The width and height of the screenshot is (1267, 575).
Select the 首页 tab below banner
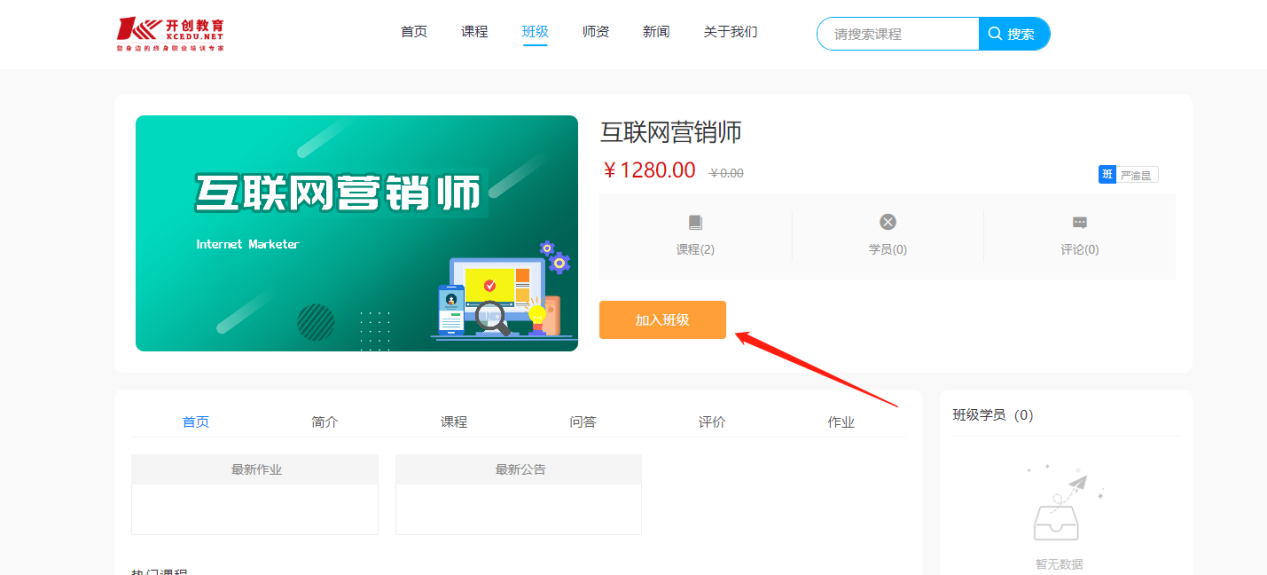click(x=196, y=422)
